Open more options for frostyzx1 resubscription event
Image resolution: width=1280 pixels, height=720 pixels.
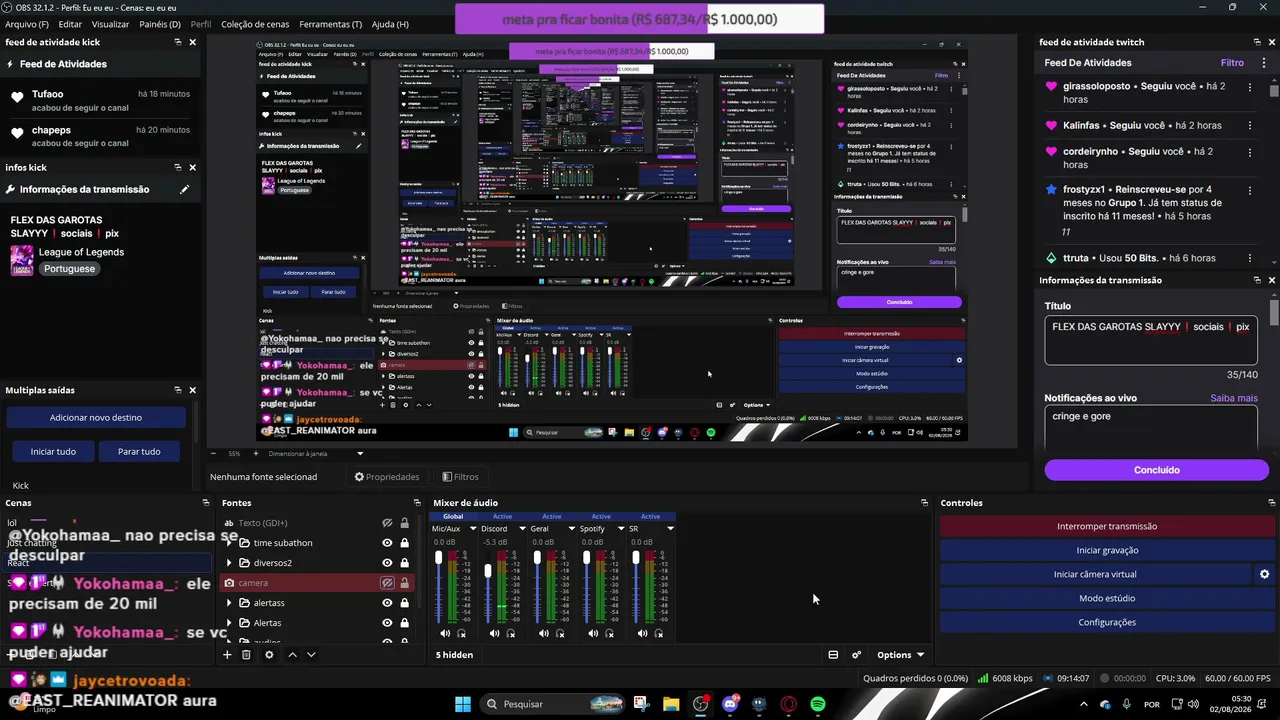click(x=1250, y=190)
